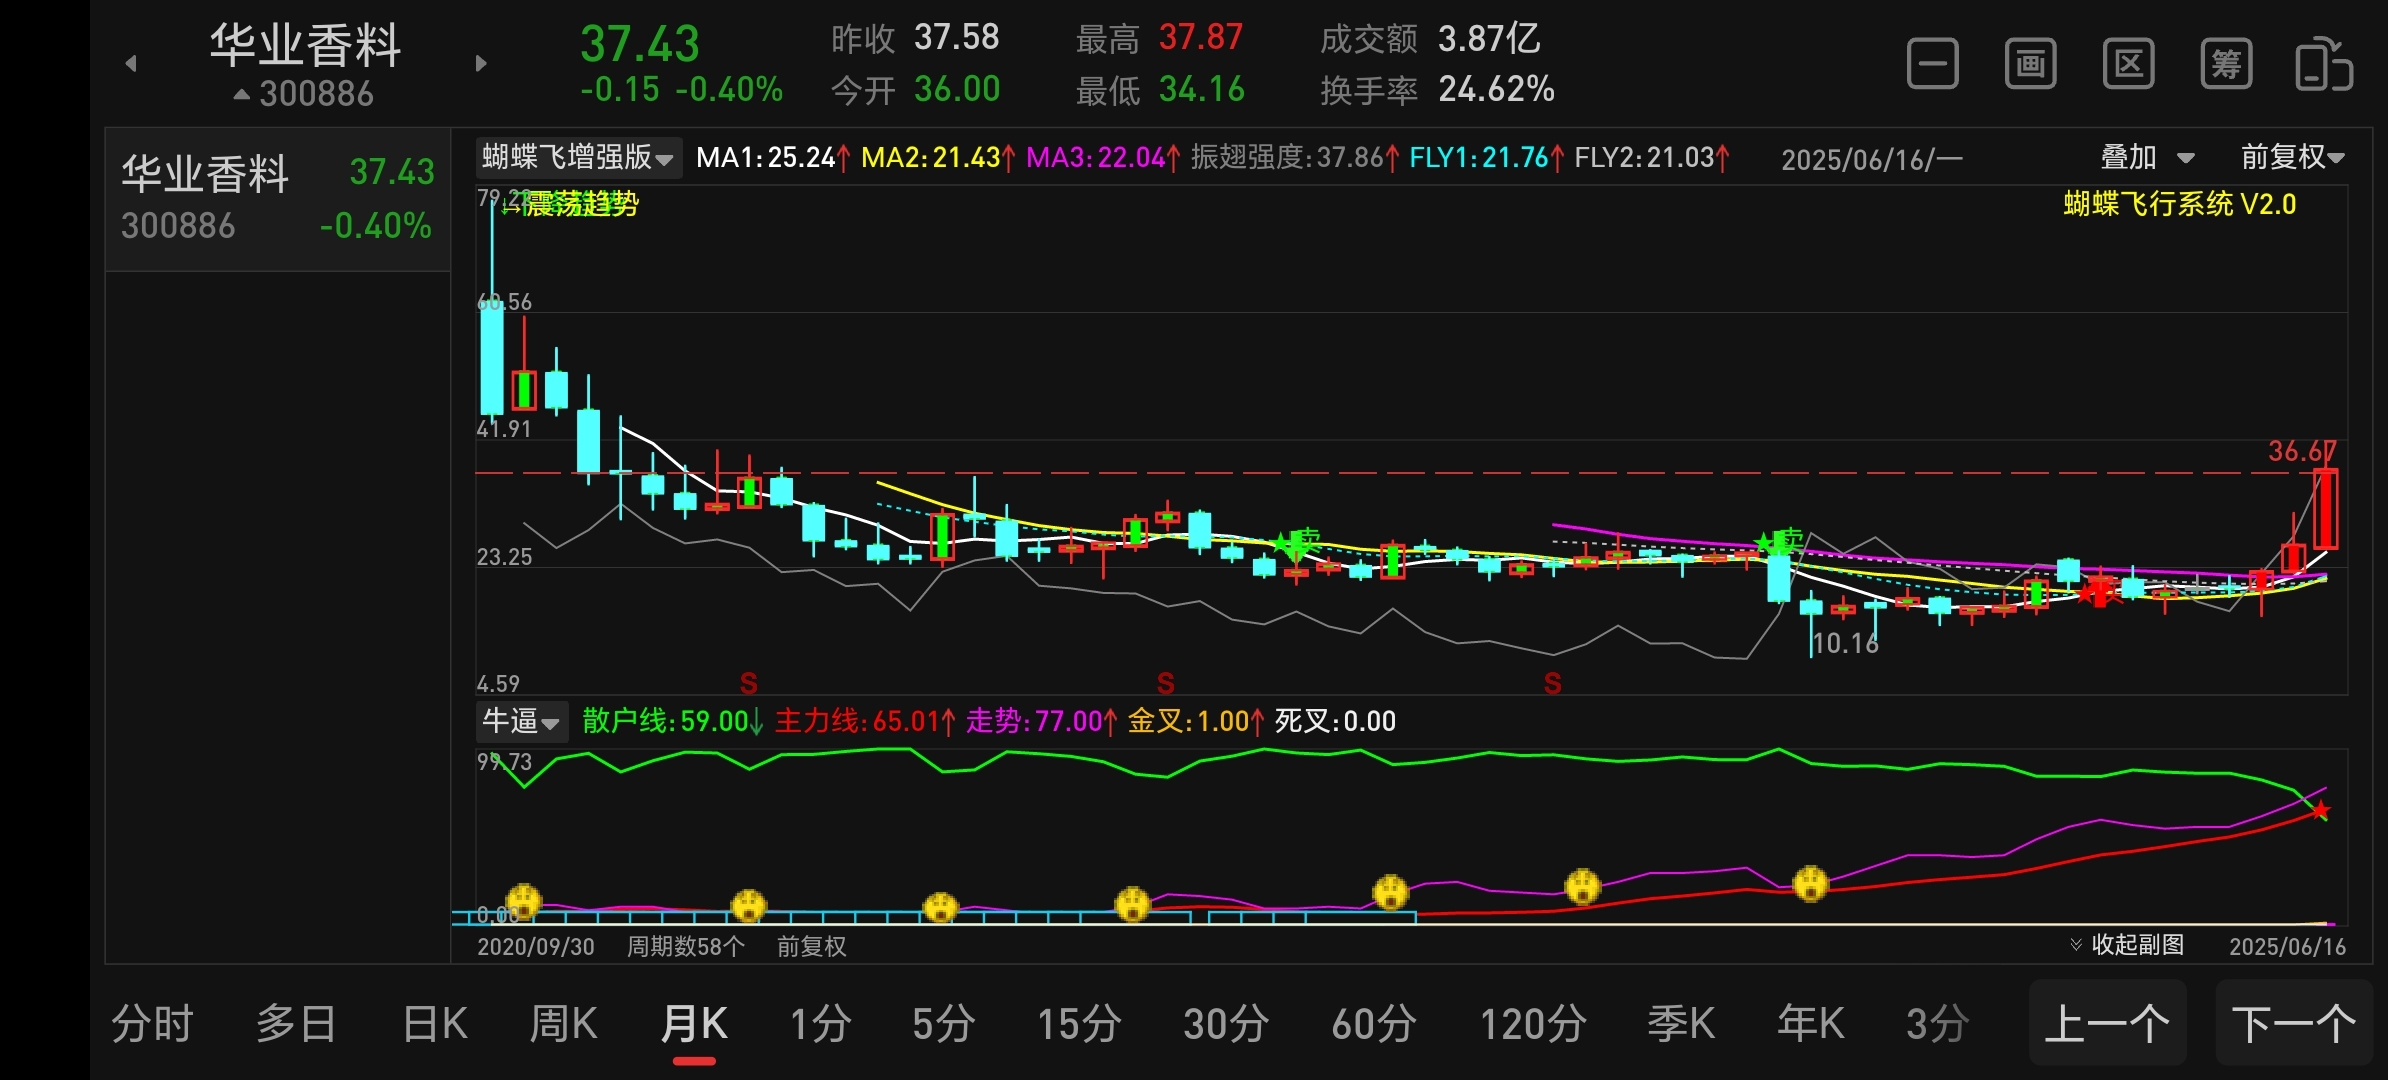
Task: Open the 前复权 adjustment dropdown
Action: 2292,158
